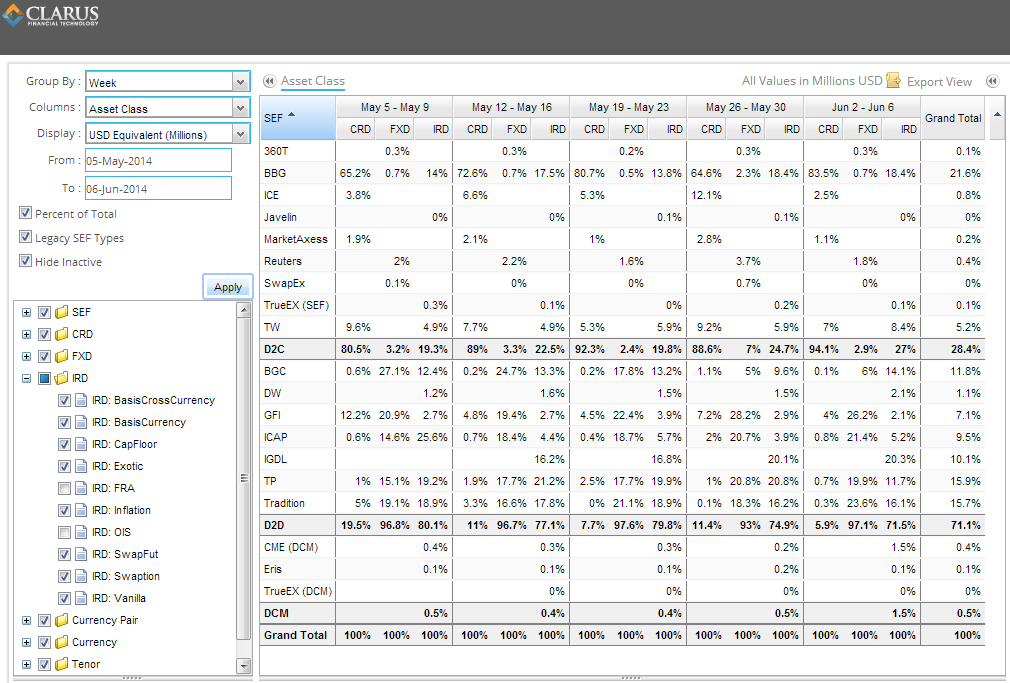Screen dimensions: 1010x683
Task: Click document icon for IRD: Exotic
Action: (x=81, y=466)
